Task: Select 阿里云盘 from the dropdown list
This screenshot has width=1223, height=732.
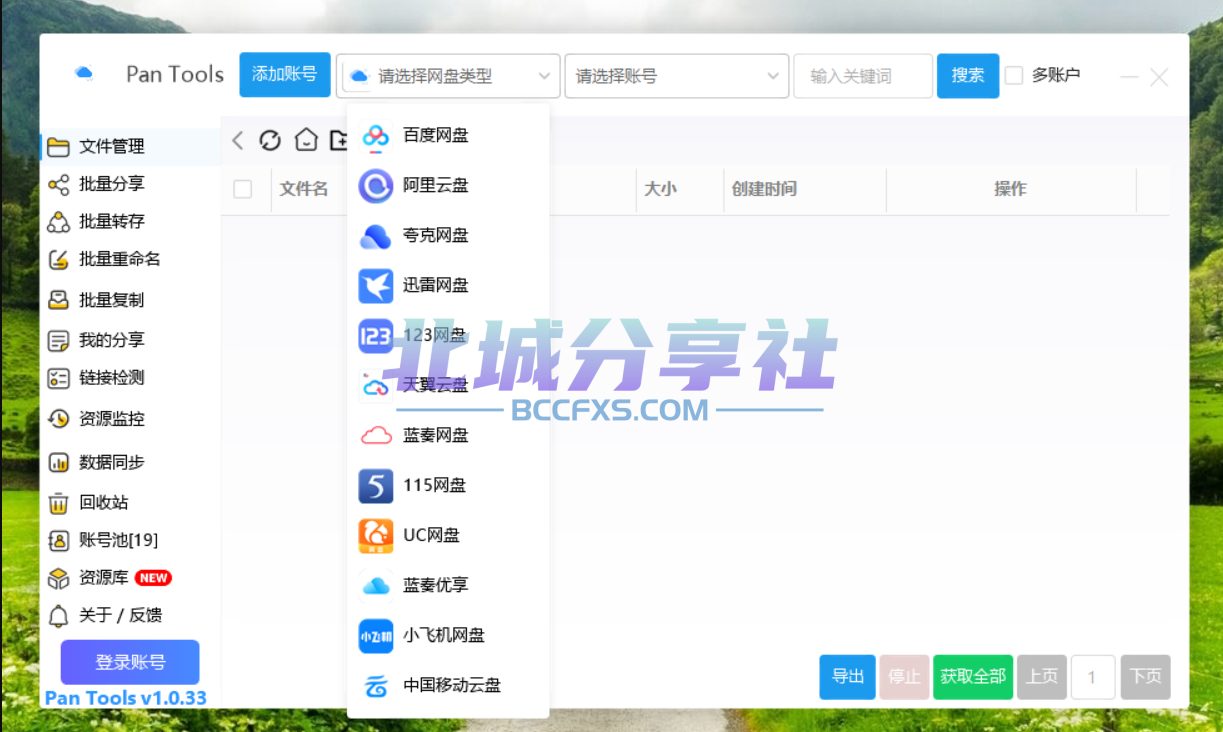Action: point(448,185)
